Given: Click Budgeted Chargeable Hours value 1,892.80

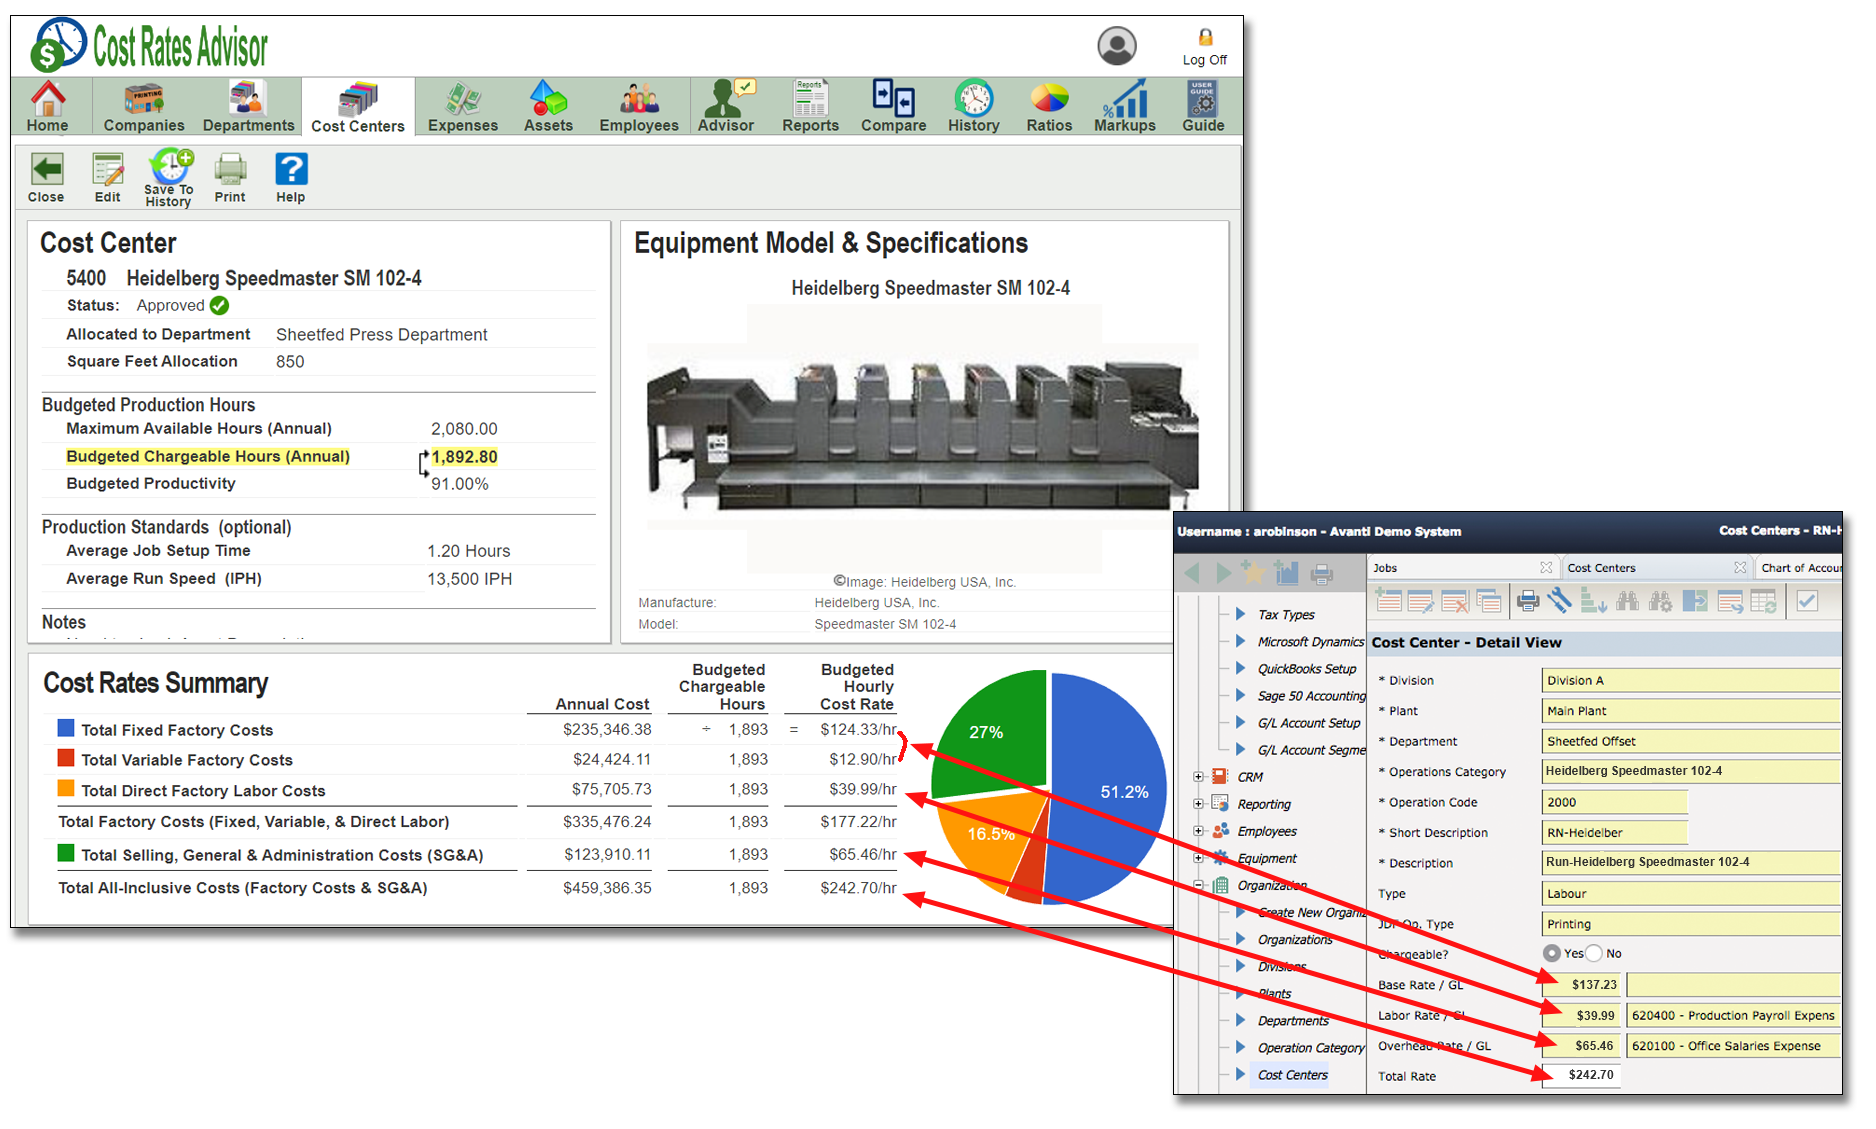Looking at the screenshot, I should [x=464, y=457].
